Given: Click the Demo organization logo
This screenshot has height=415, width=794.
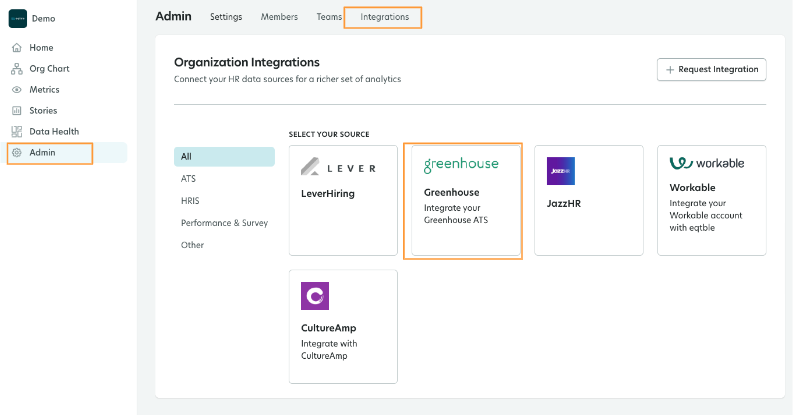Looking at the screenshot, I should [x=18, y=19].
